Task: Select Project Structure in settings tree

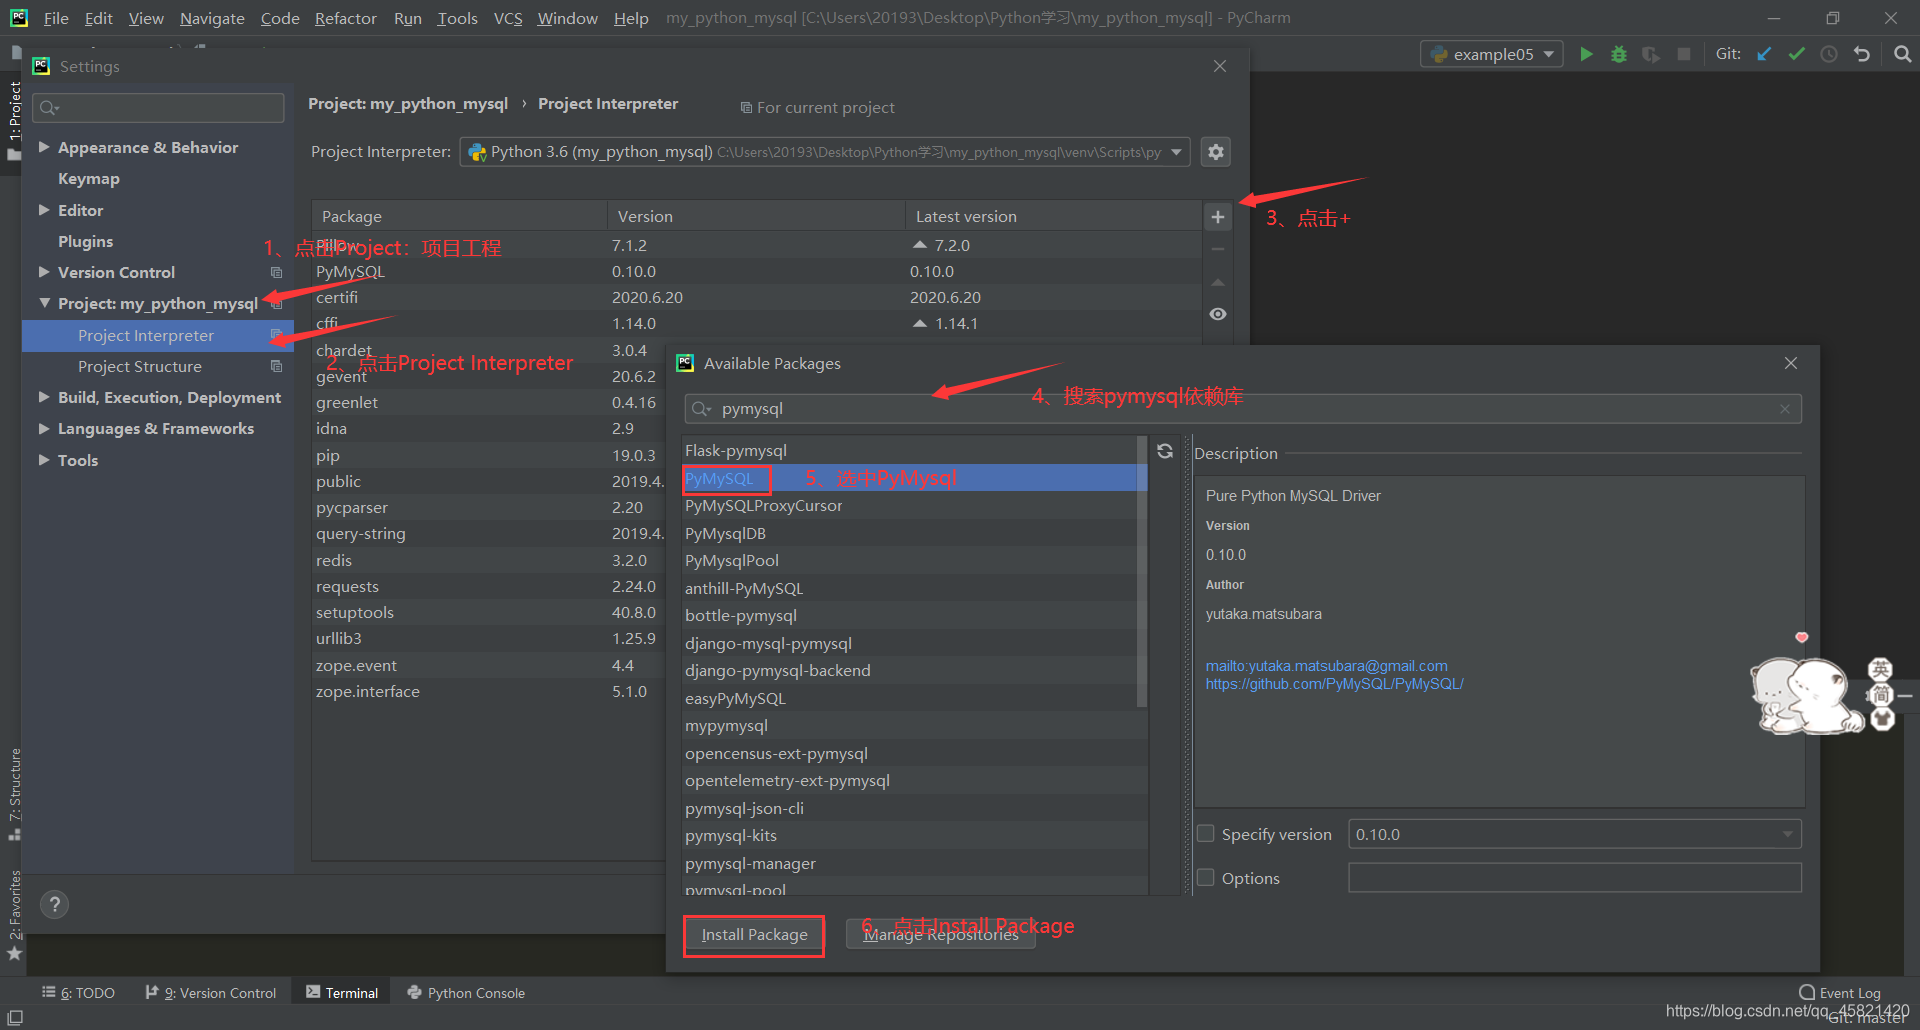Action: click(140, 366)
